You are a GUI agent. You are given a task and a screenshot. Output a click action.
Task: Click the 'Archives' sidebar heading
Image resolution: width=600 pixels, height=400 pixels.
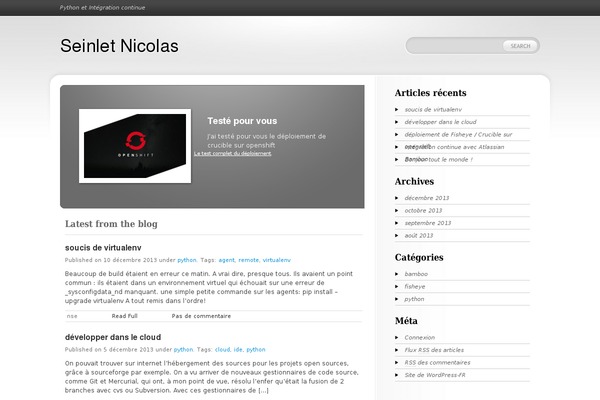pos(414,181)
